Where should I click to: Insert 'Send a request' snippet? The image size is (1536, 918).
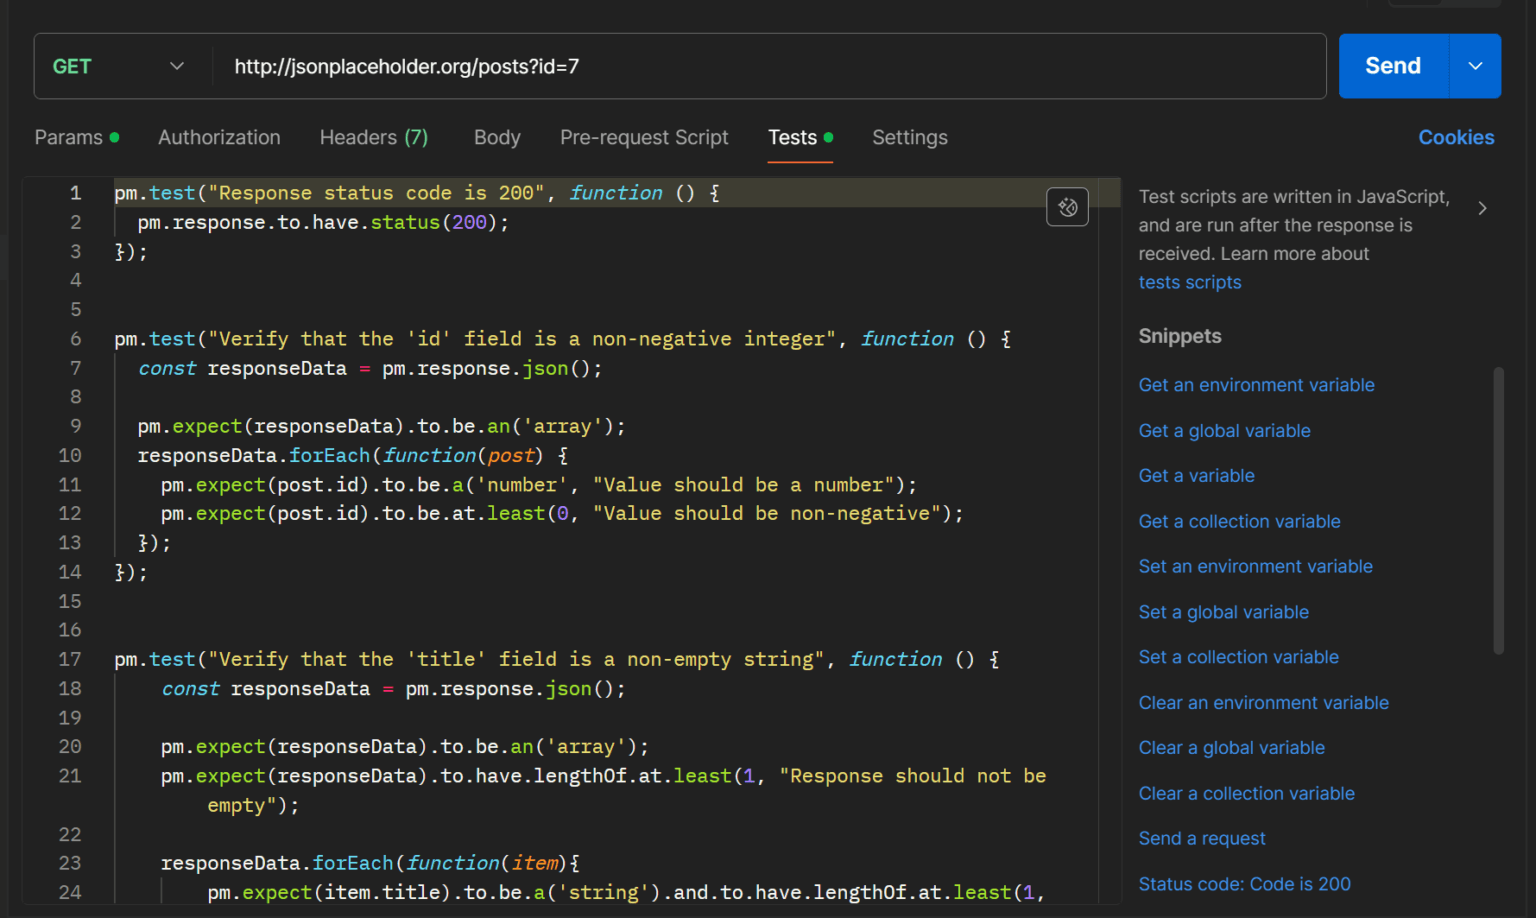(x=1201, y=838)
